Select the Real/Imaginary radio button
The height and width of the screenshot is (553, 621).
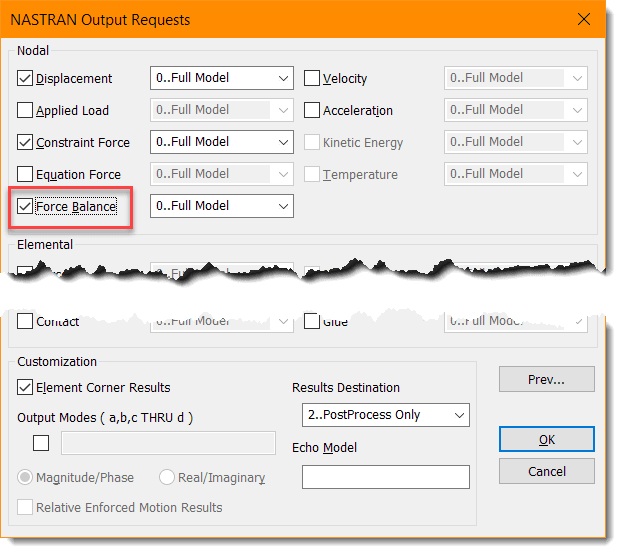point(166,477)
